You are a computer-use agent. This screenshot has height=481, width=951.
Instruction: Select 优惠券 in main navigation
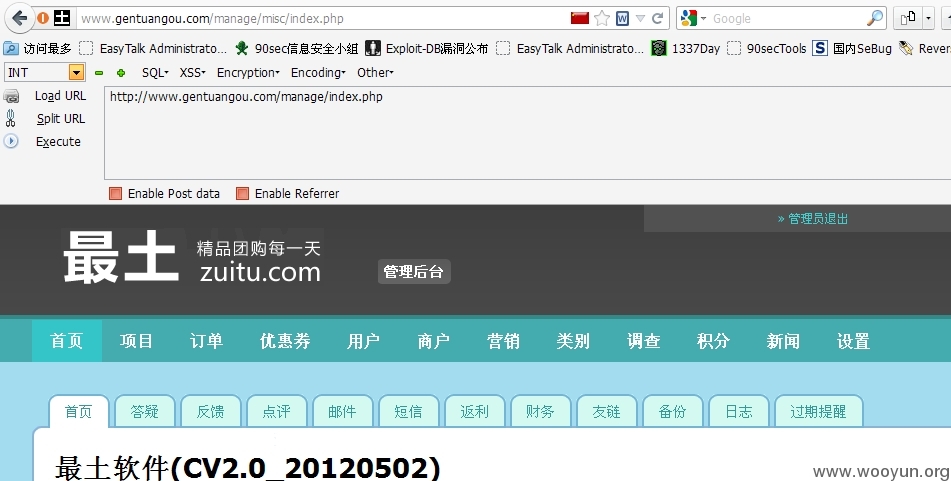(x=285, y=341)
